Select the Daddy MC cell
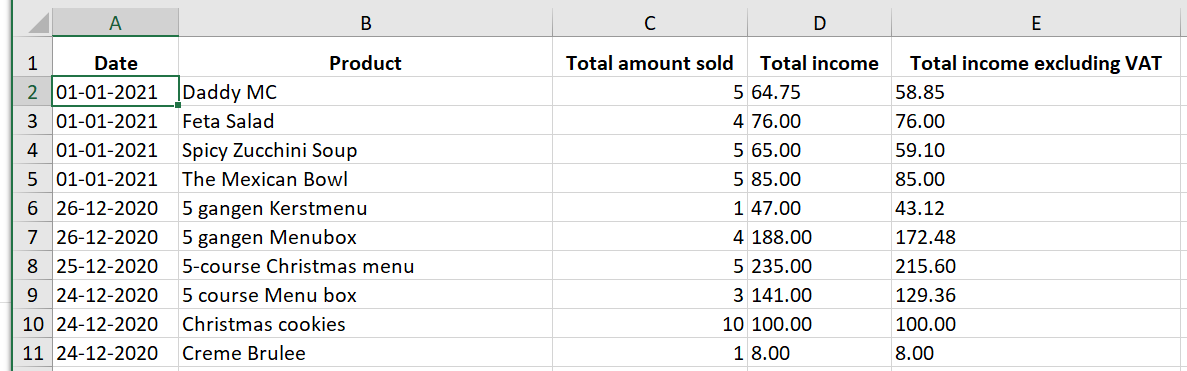Viewport: 1187px width, 371px height. pyautogui.click(x=366, y=92)
